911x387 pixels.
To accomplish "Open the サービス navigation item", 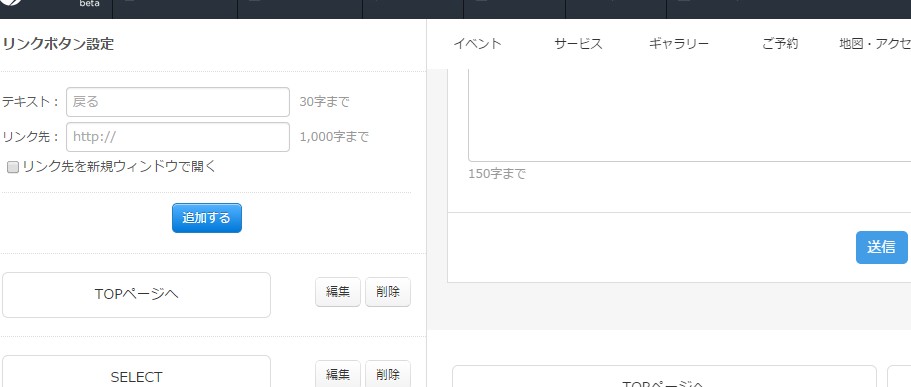I will pyautogui.click(x=579, y=44).
